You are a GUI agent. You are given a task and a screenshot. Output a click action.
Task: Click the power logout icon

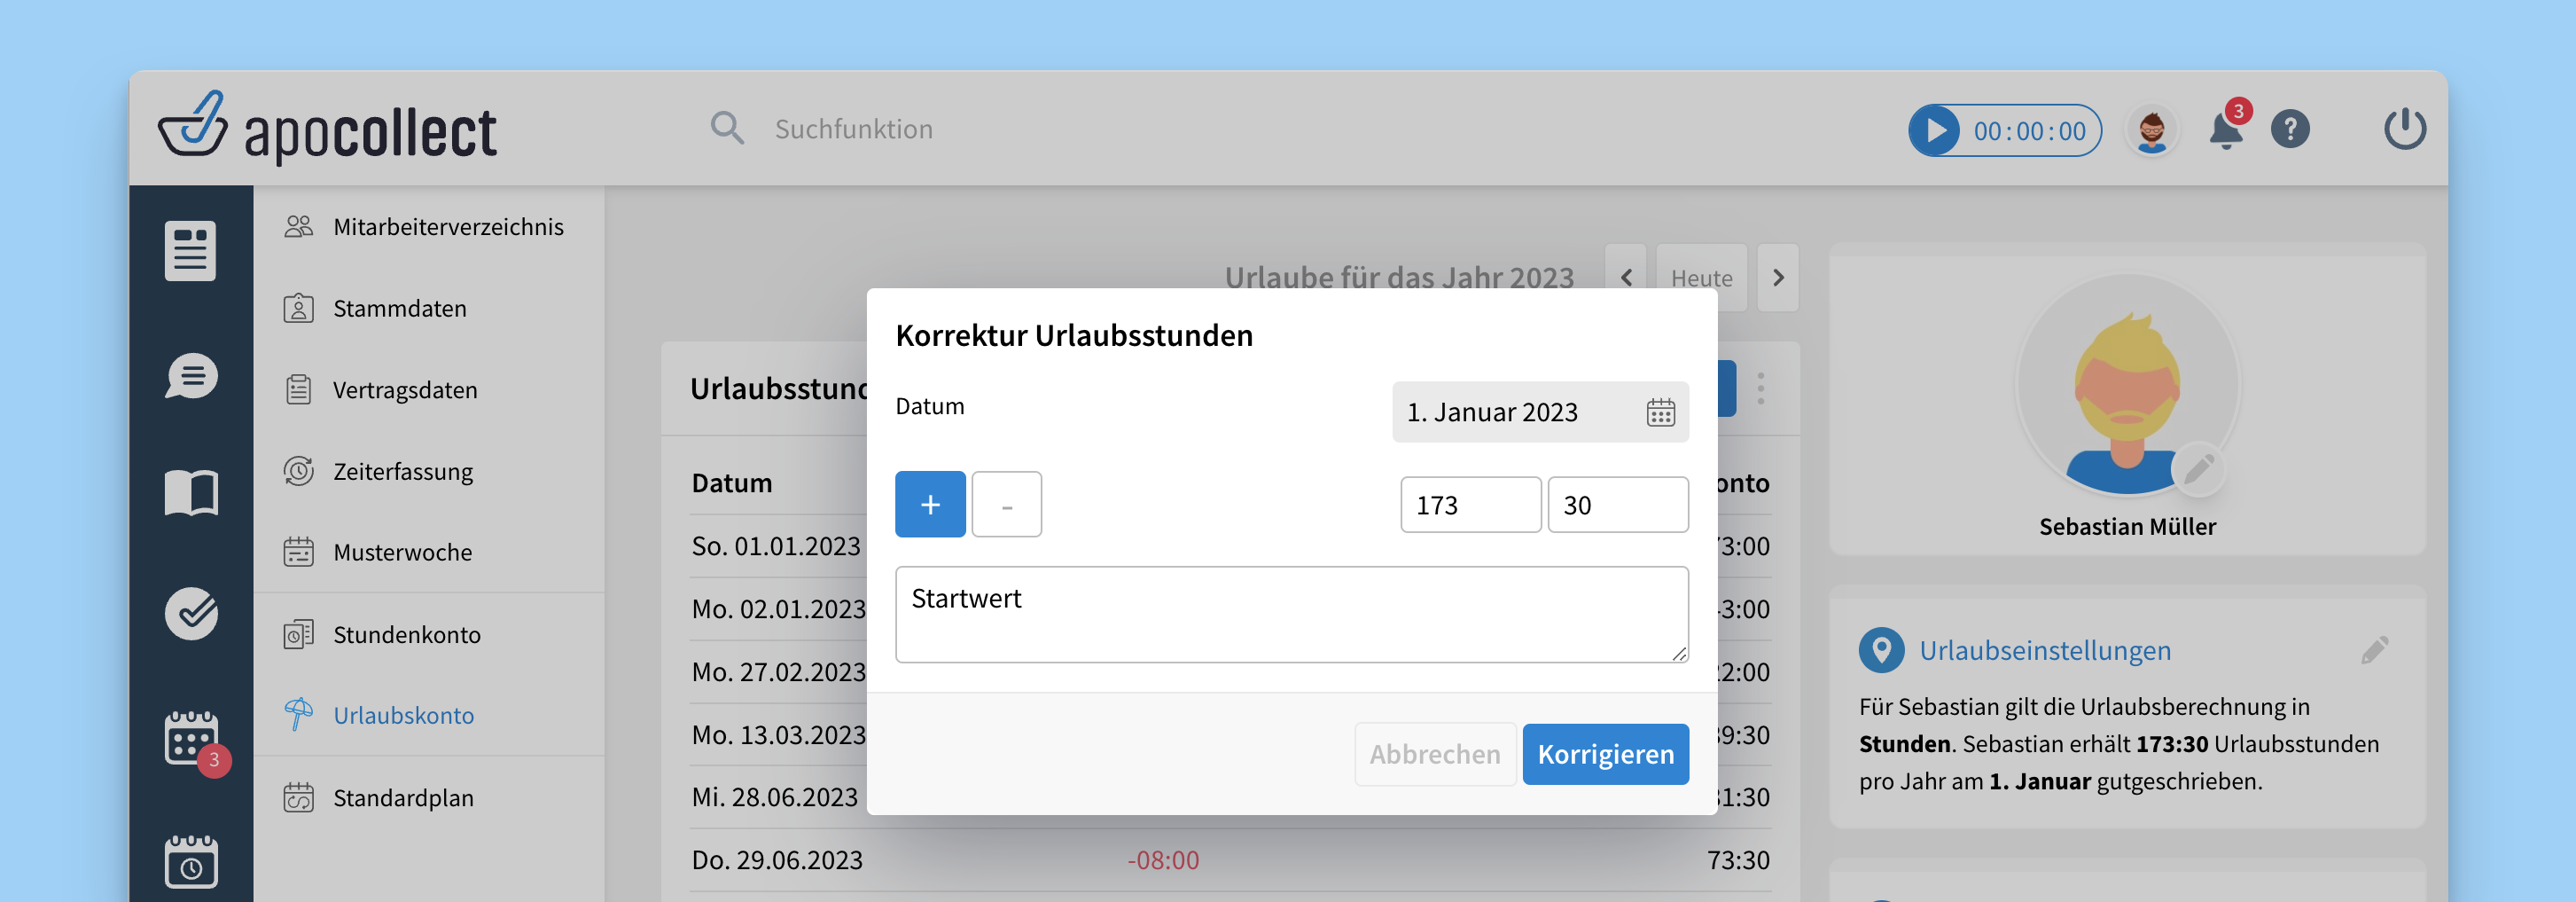2403,129
